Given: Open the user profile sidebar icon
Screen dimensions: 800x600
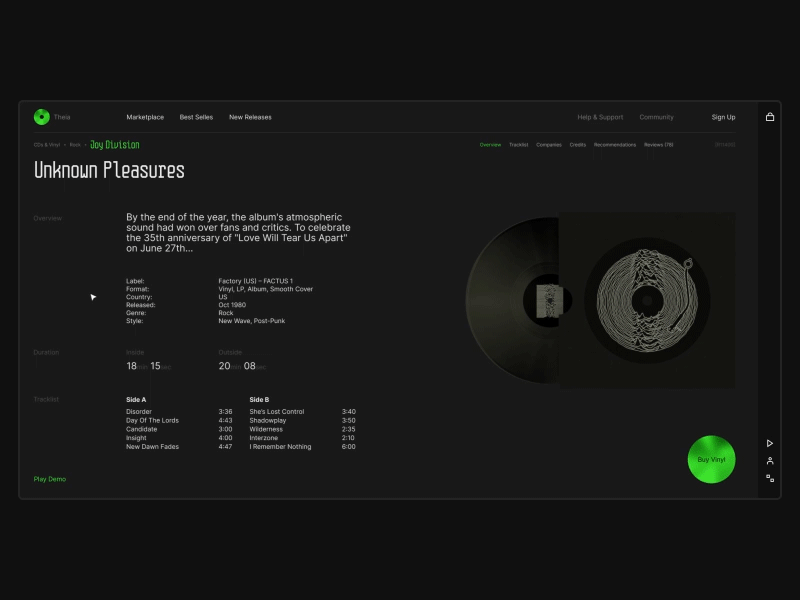Looking at the screenshot, I should (770, 461).
